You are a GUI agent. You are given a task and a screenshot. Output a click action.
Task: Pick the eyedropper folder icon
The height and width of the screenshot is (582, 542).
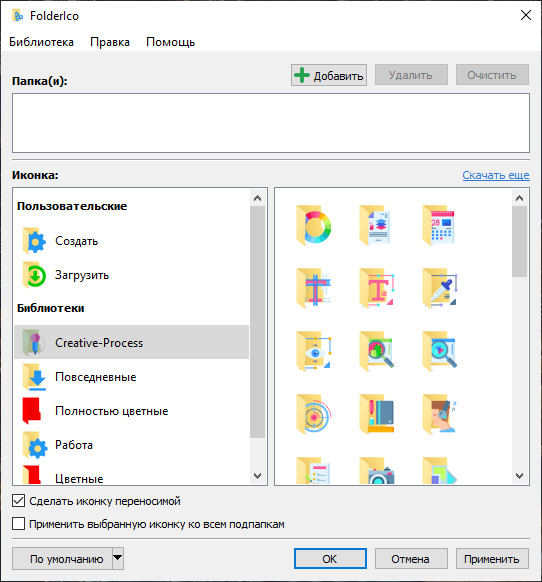pos(440,288)
